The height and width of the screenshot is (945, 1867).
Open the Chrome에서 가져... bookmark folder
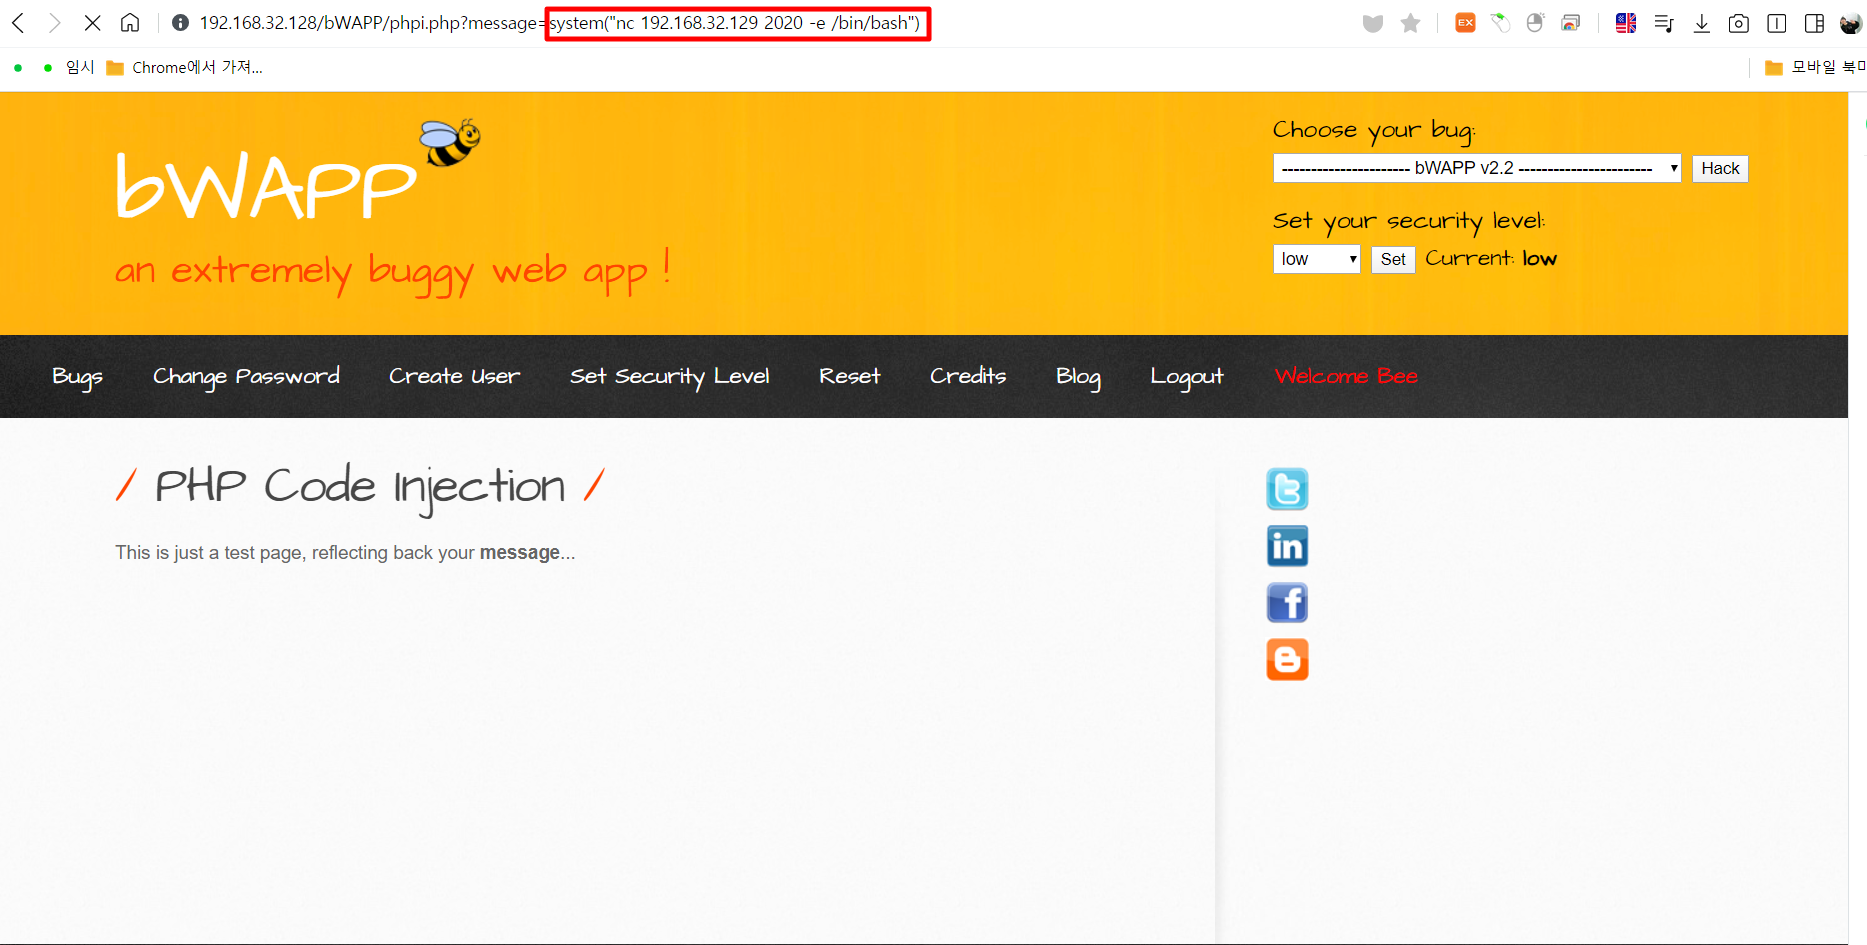point(184,67)
